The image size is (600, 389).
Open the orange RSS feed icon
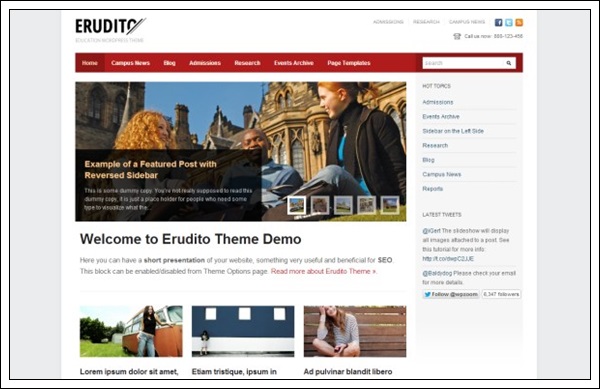tap(519, 23)
